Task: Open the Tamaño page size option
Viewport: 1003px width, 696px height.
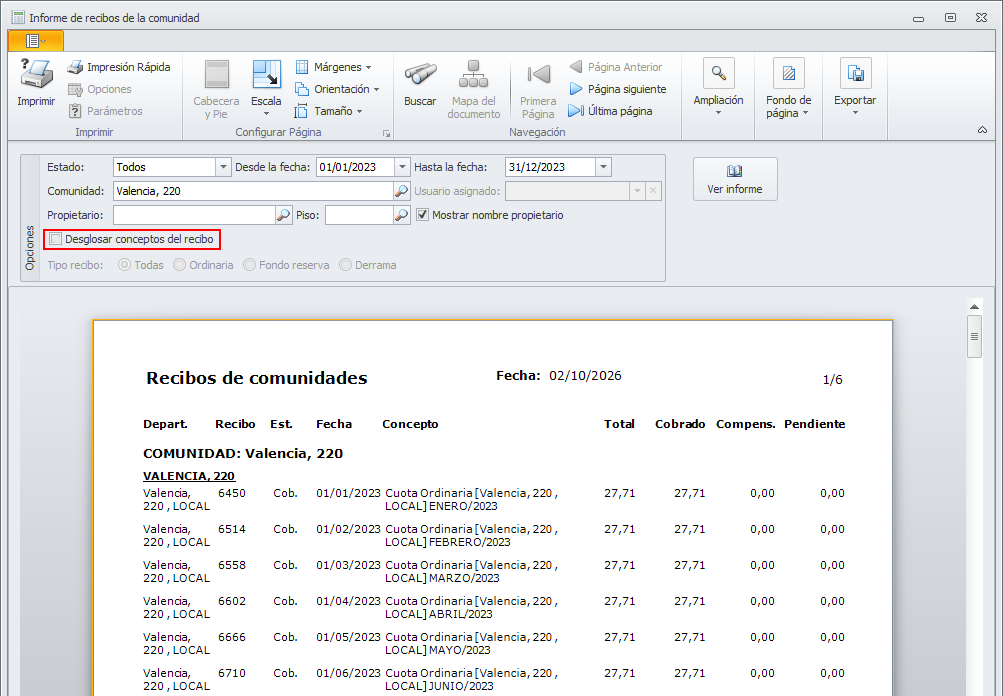Action: tap(329, 111)
